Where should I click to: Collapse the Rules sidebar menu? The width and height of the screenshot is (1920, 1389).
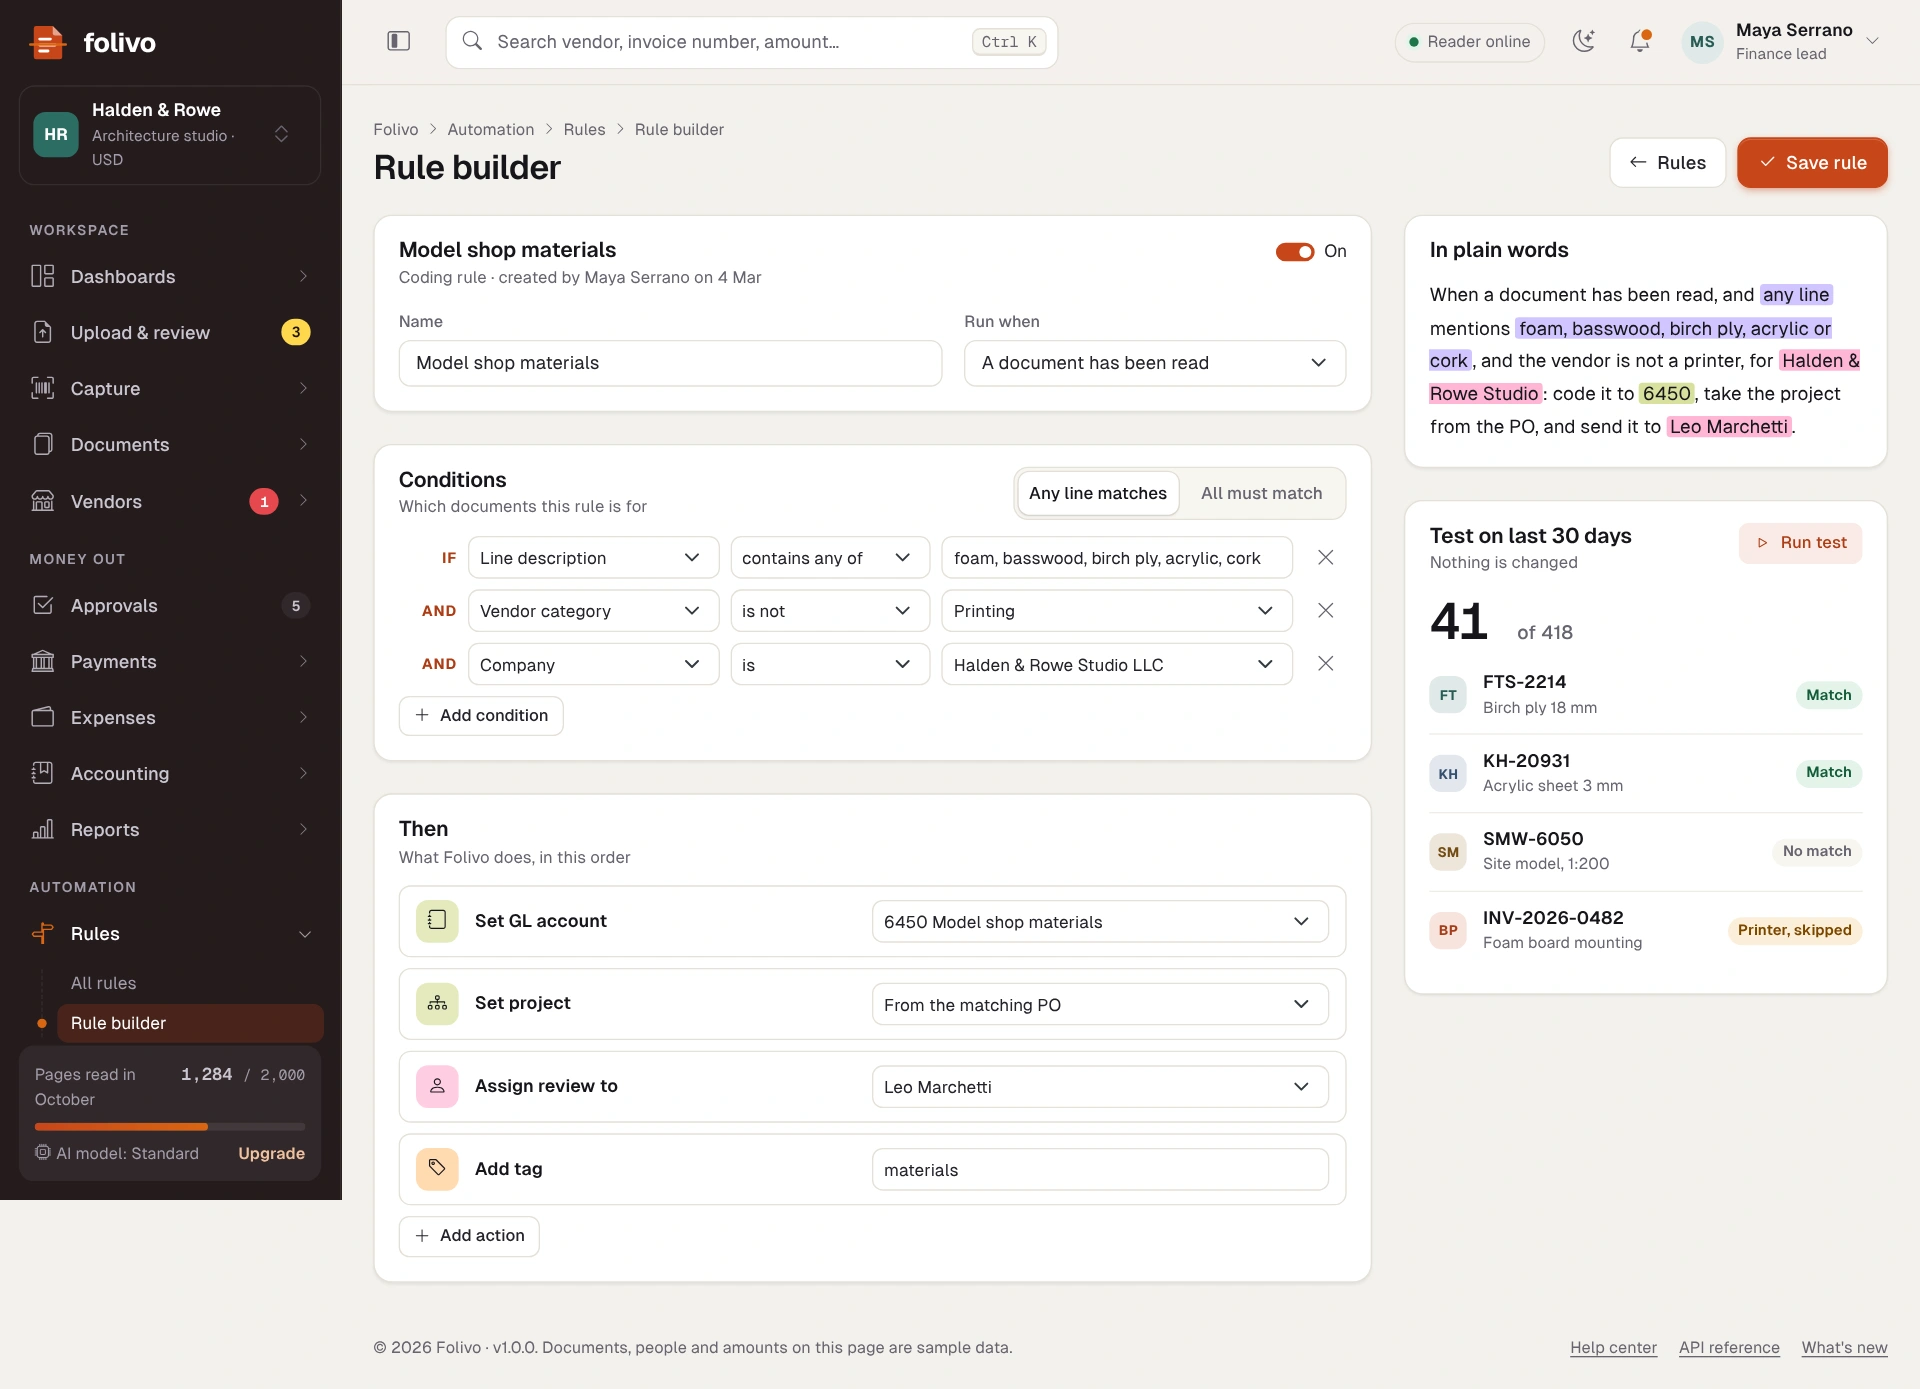[170, 933]
